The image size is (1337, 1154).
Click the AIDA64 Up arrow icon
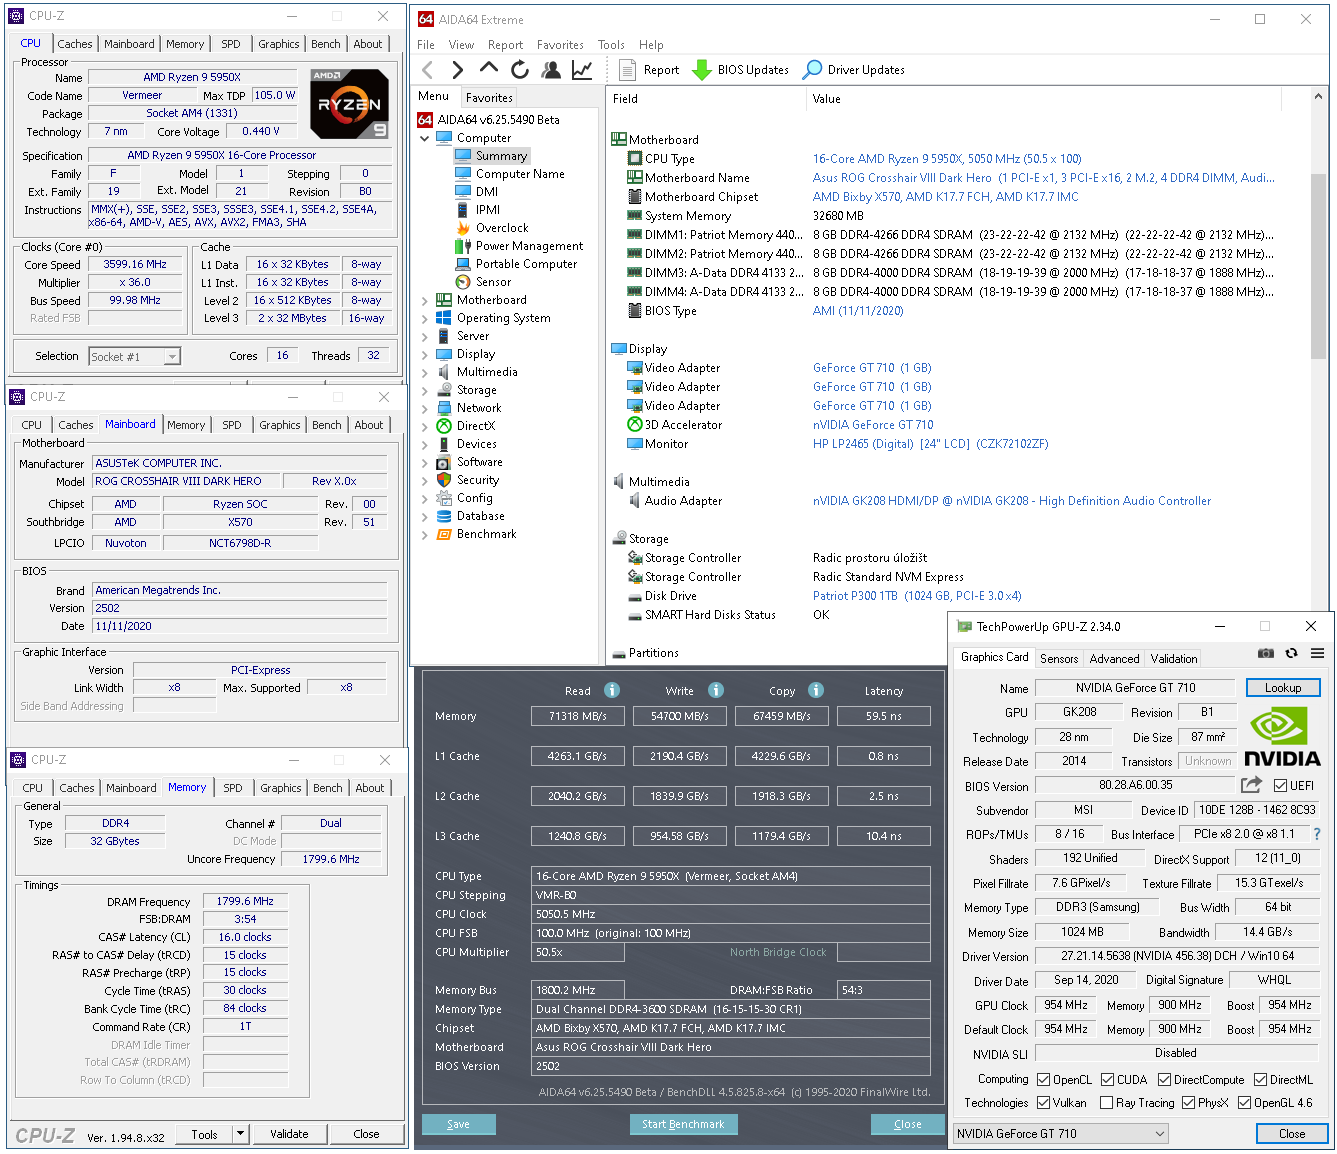tap(488, 68)
